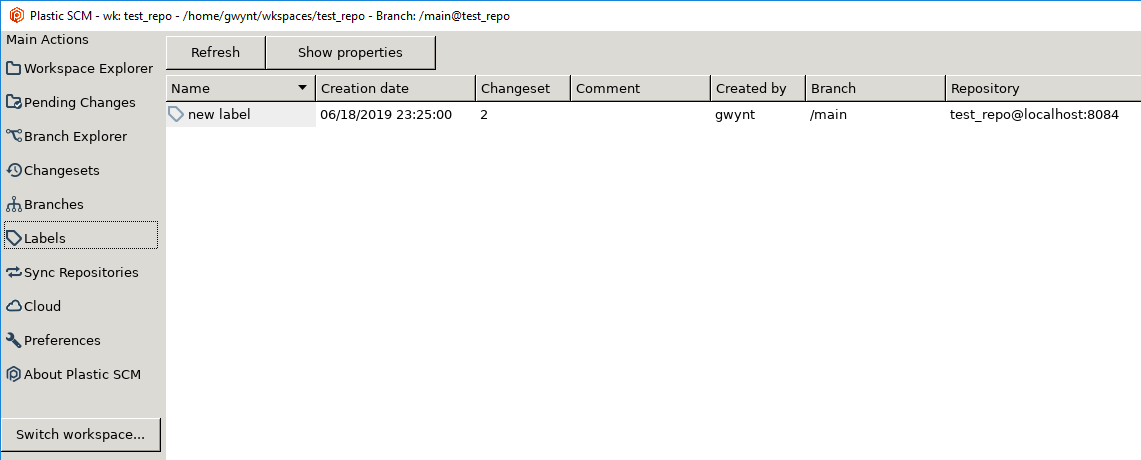
Task: Select Labels in the sidebar
Action: 81,235
